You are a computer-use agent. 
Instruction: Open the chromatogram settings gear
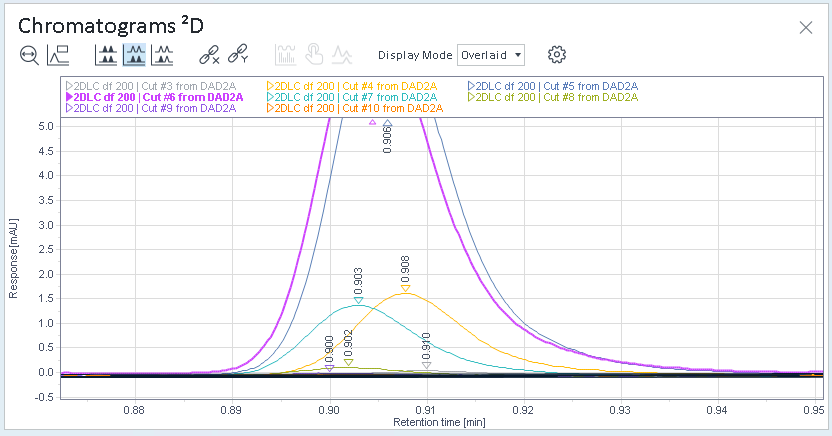click(557, 55)
